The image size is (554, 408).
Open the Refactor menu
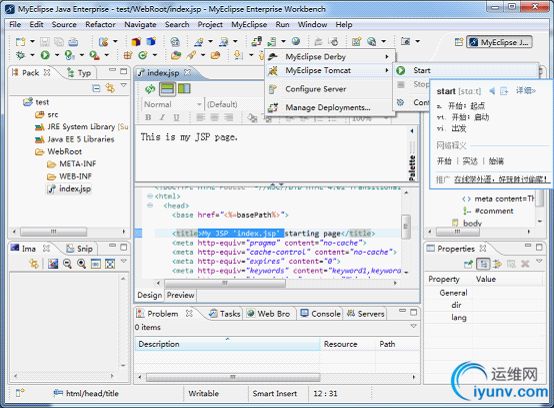[100, 24]
